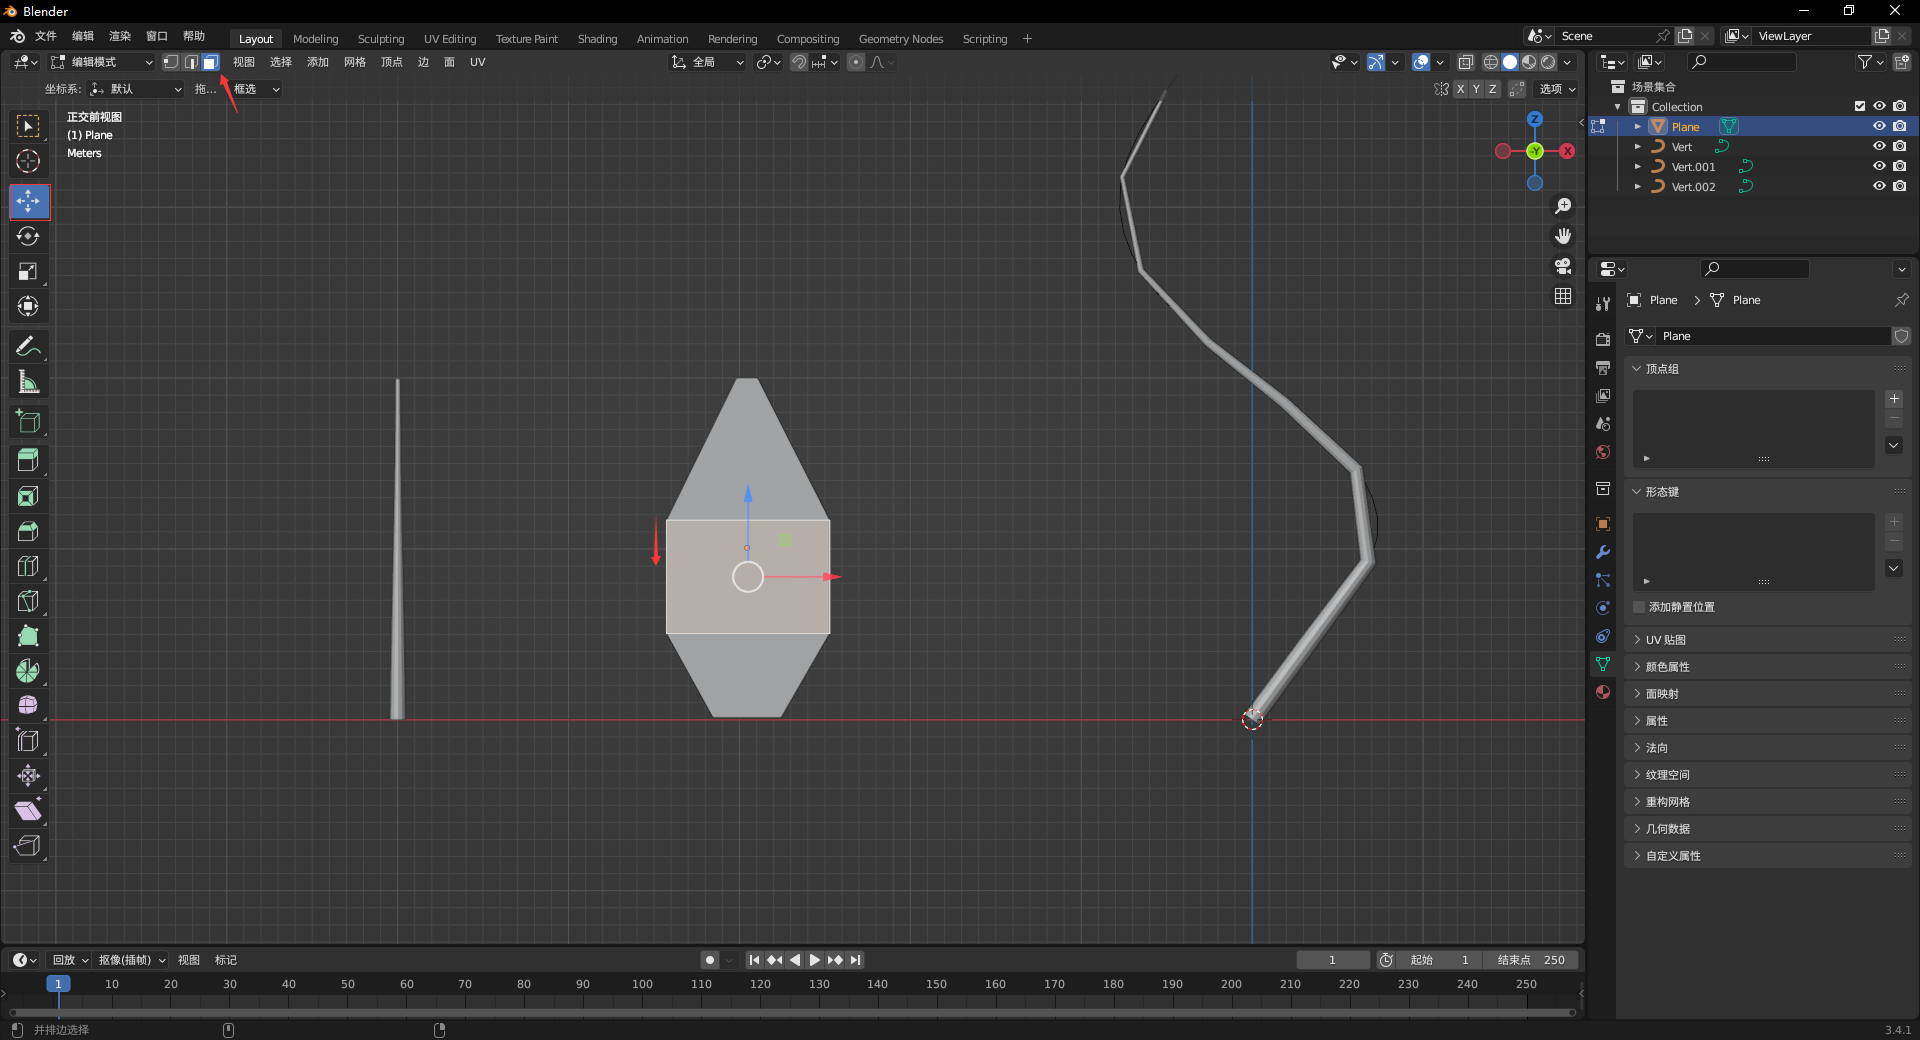Select the Add Cube tool
The image size is (1920, 1040).
pyautogui.click(x=28, y=421)
